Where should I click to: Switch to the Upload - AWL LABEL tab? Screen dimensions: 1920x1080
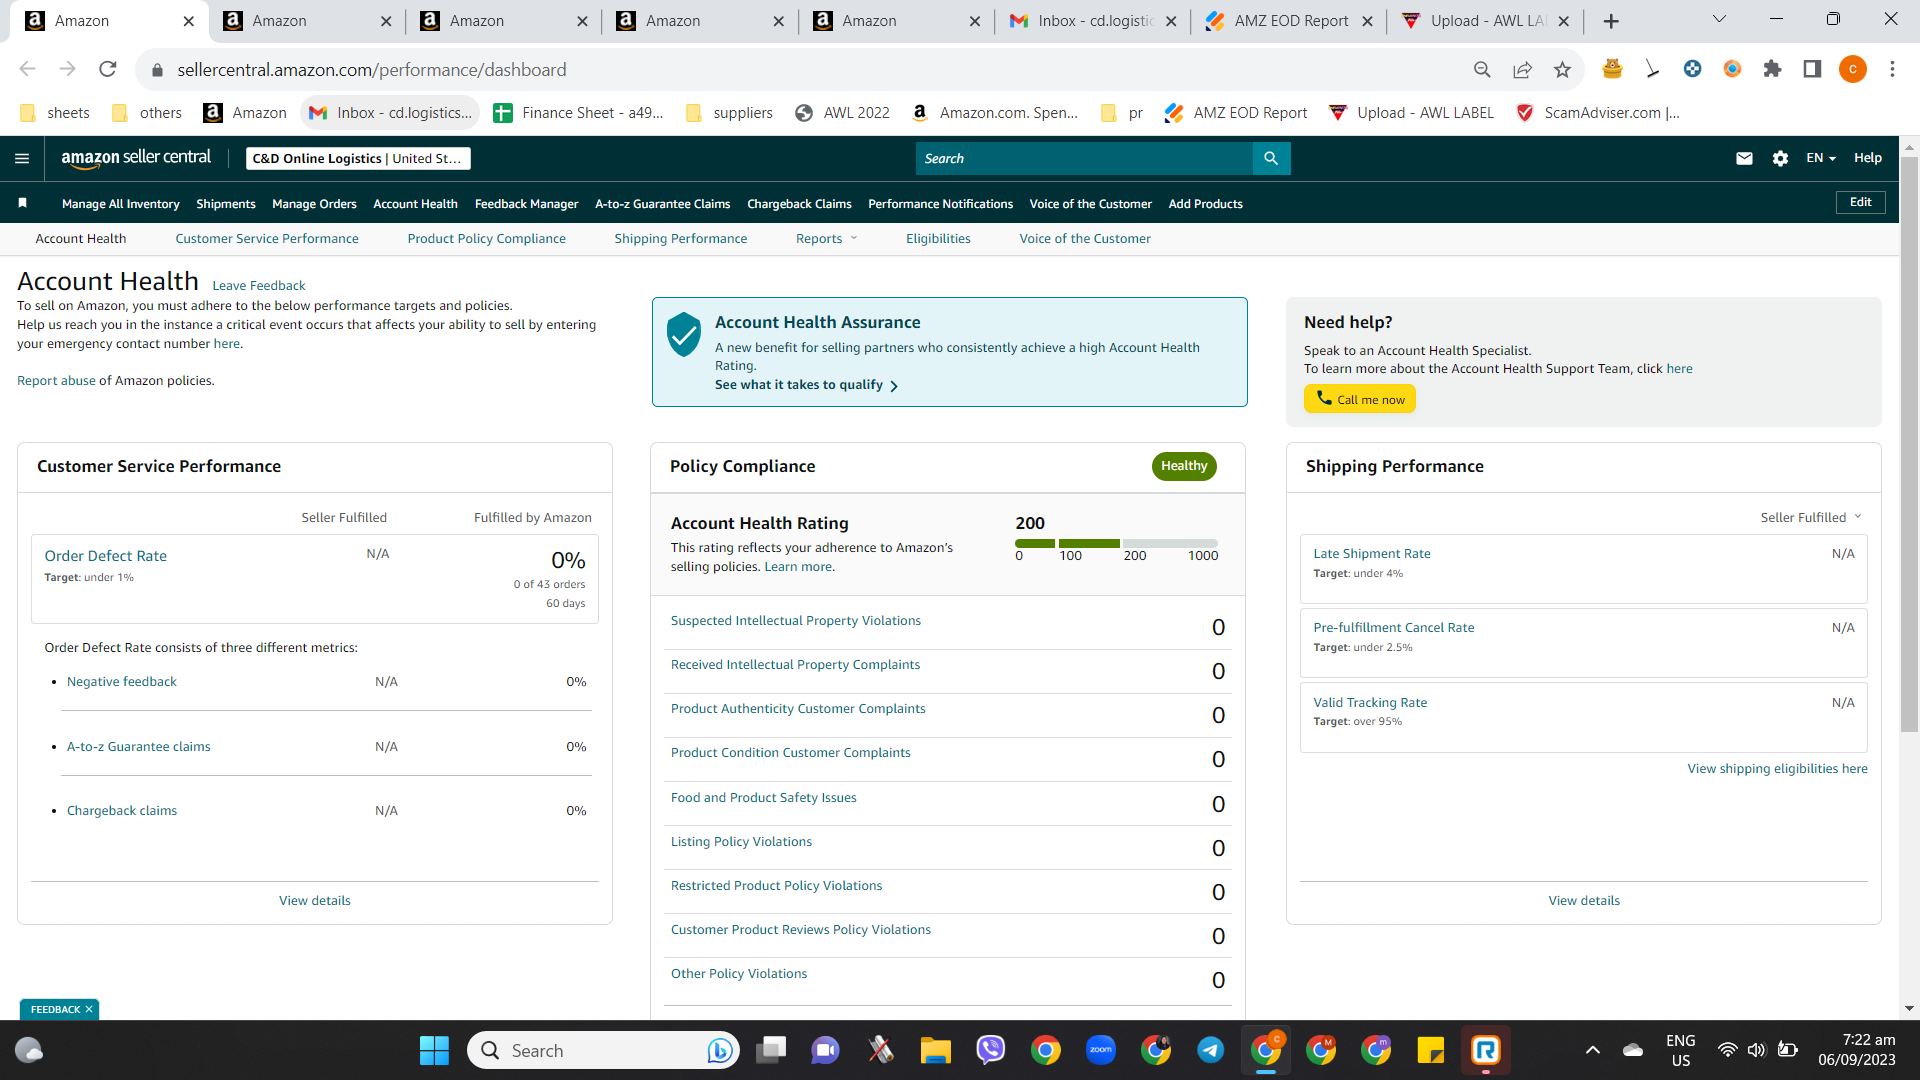pyautogui.click(x=1487, y=21)
